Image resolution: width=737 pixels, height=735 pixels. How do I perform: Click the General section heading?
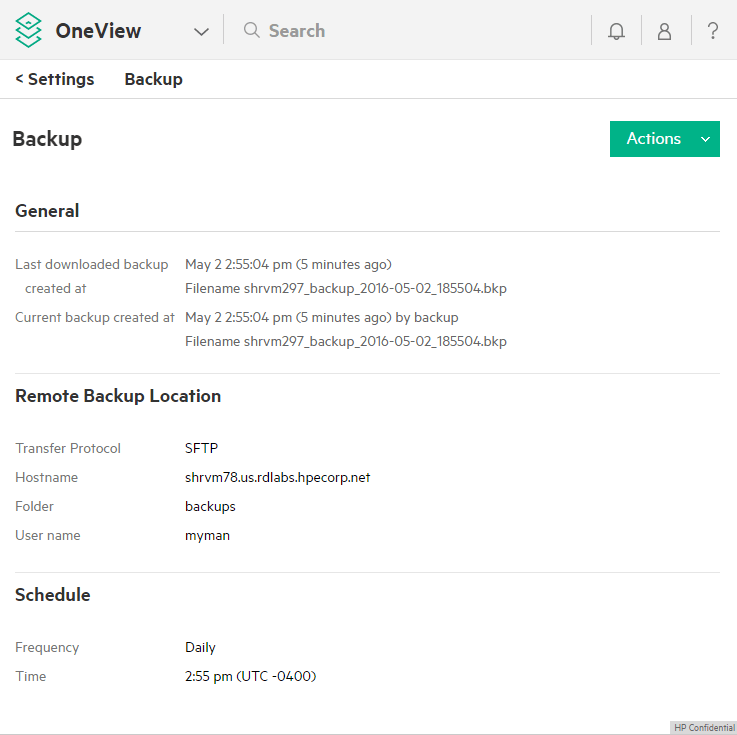tap(47, 211)
